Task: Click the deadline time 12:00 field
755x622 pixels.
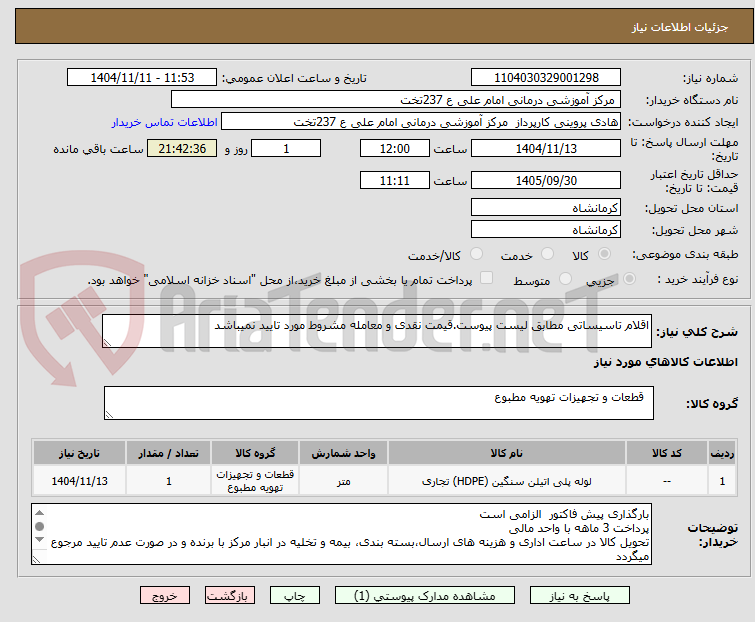Action: click(x=395, y=148)
